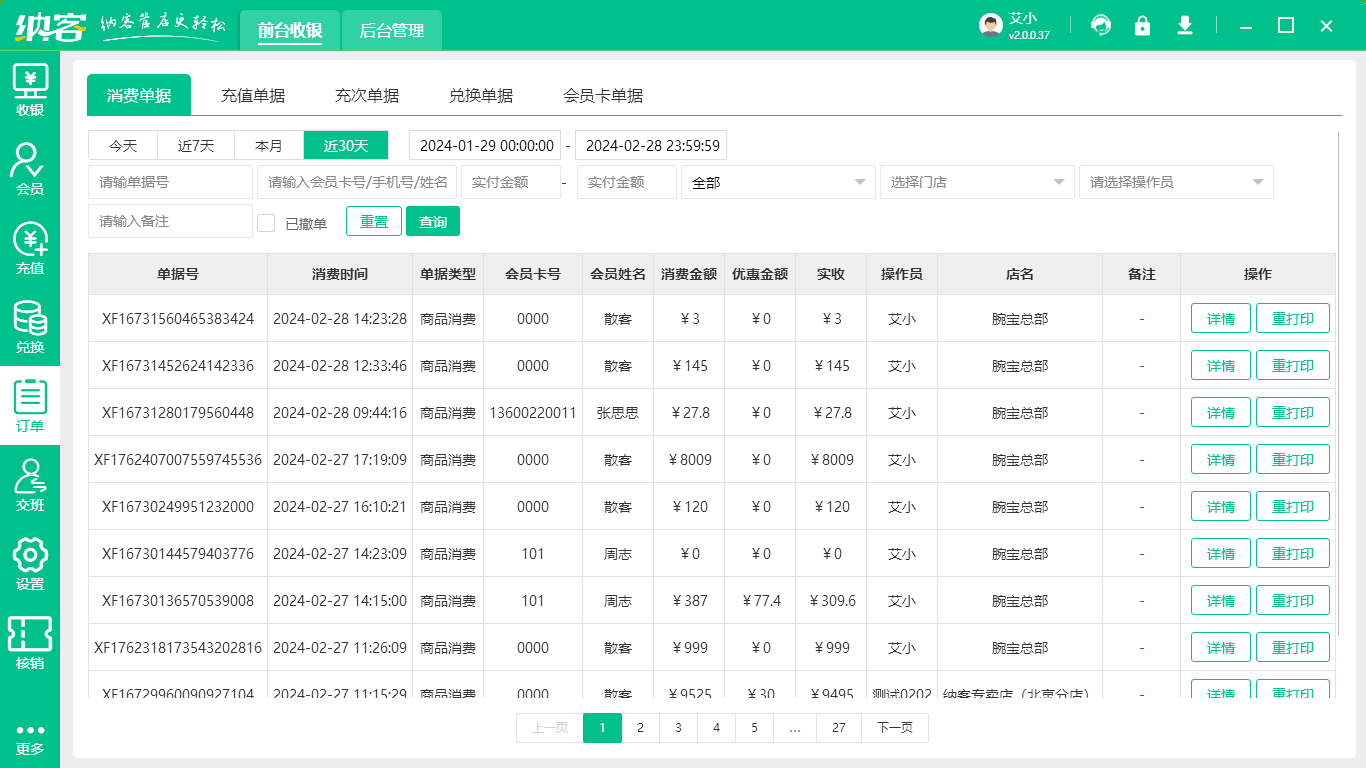1366x768 pixels.
Task: Open the 交班 shift handover sidebar icon
Action: pos(30,485)
